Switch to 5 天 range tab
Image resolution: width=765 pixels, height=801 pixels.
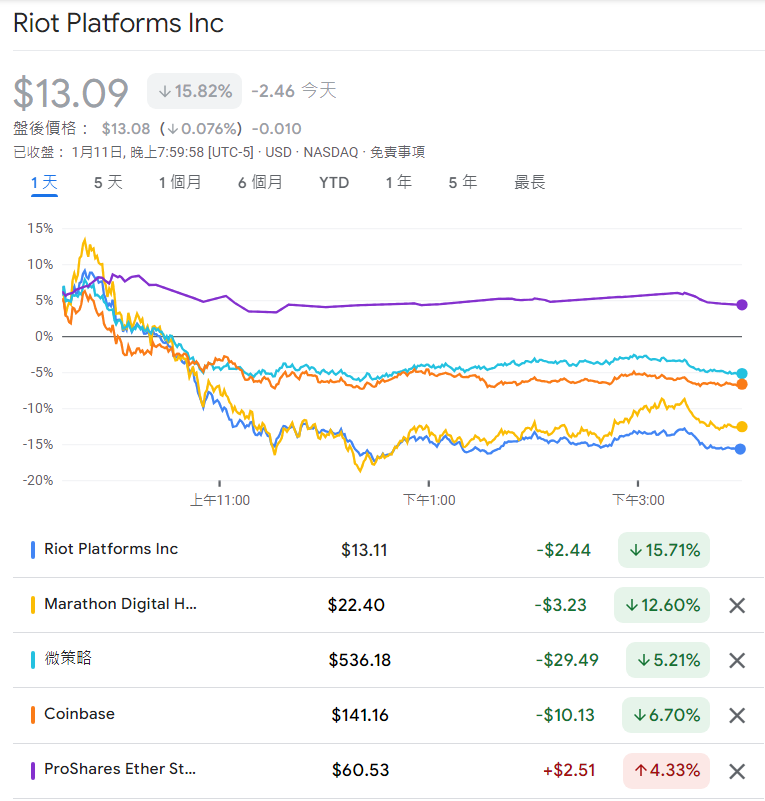coord(108,182)
